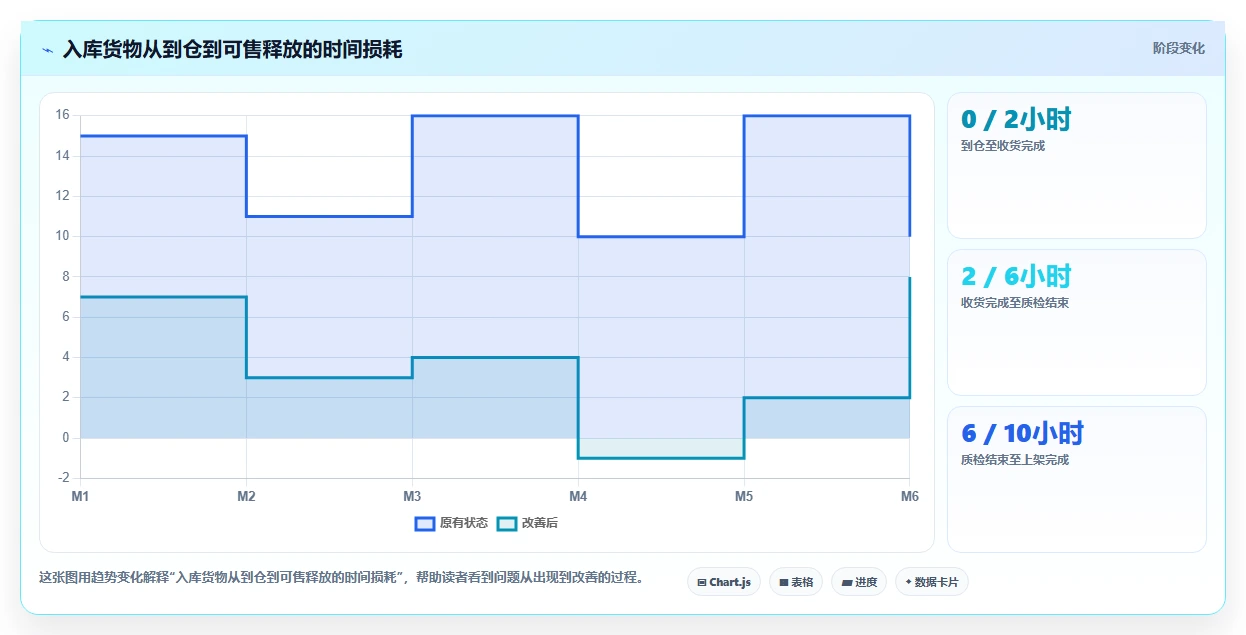Click the M5 x-axis label
1246x635 pixels.
coord(744,496)
